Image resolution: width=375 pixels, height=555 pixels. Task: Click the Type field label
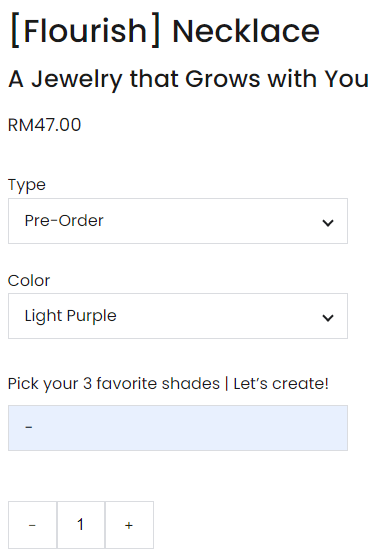click(x=27, y=185)
